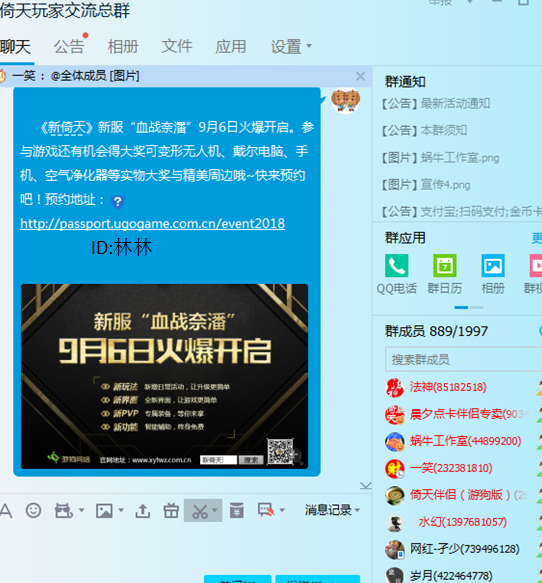This screenshot has height=583, width=542.
Task: Open the passport.ugogame.com.cn event2018 link
Action: click(152, 223)
